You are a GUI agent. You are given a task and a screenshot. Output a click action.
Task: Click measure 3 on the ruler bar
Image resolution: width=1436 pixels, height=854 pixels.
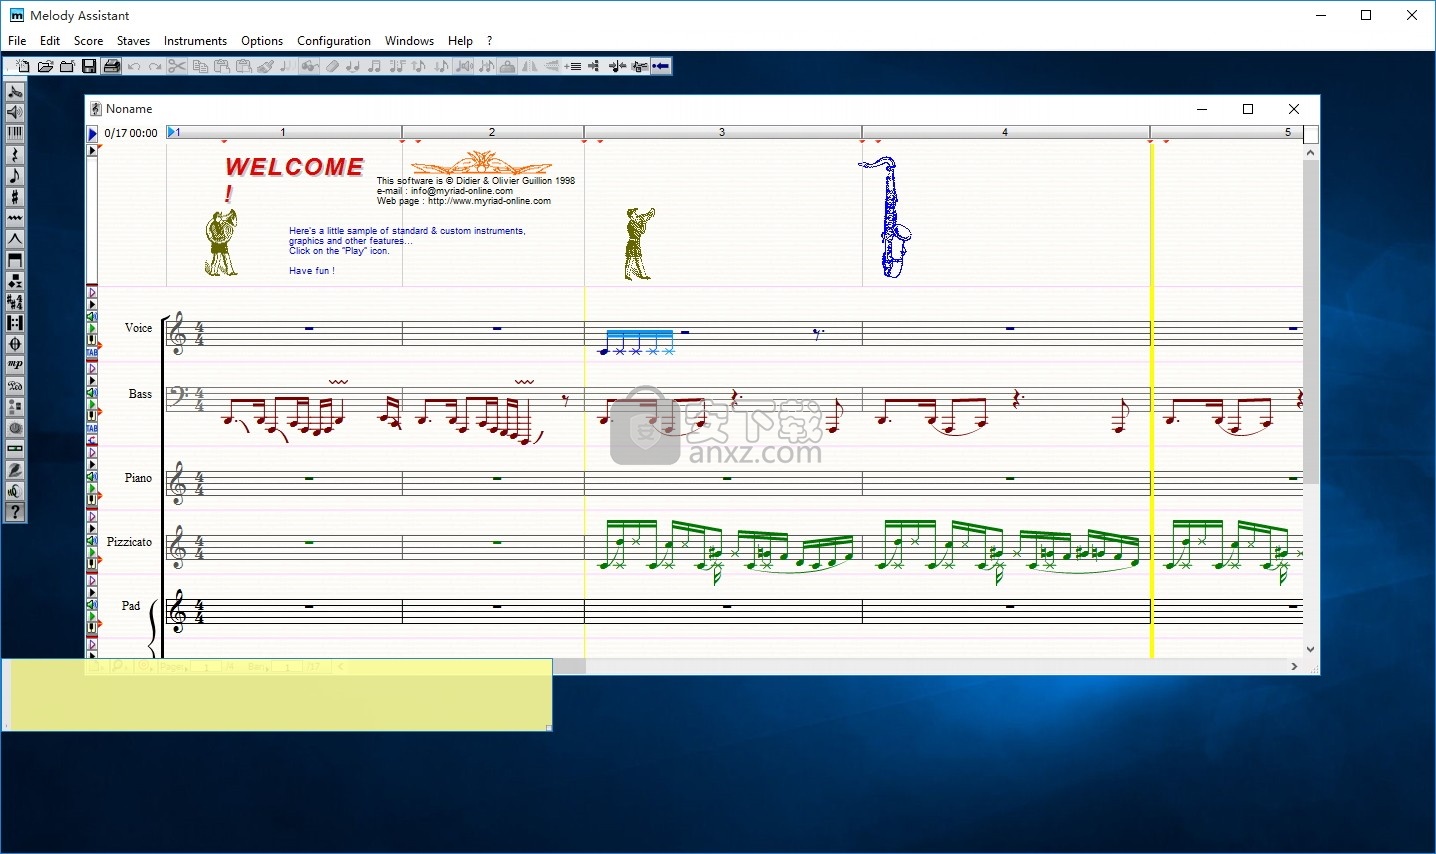pos(722,132)
